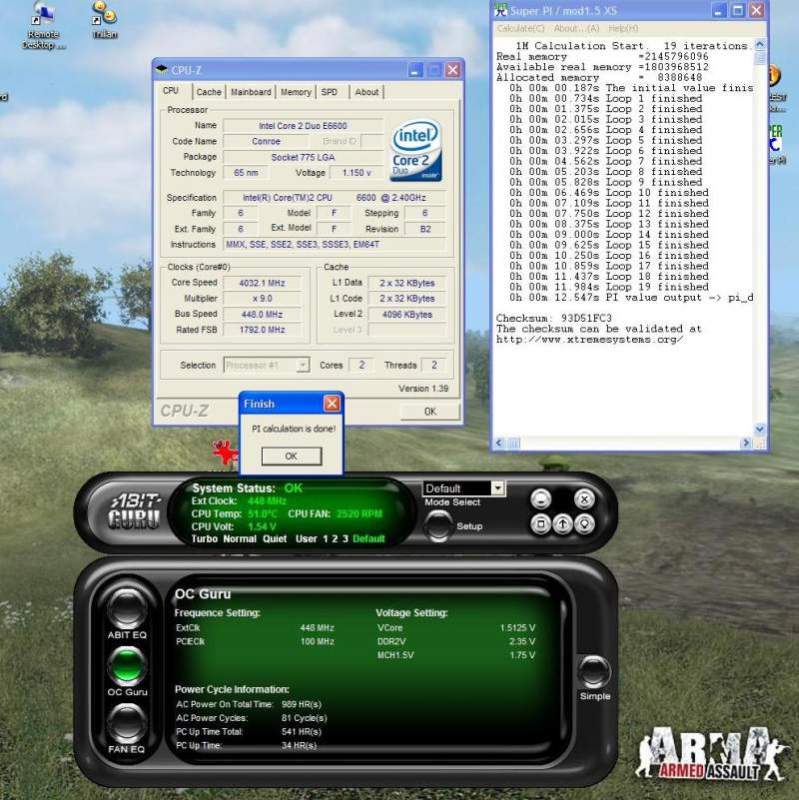Minimize the CPU-Z window

pos(415,70)
